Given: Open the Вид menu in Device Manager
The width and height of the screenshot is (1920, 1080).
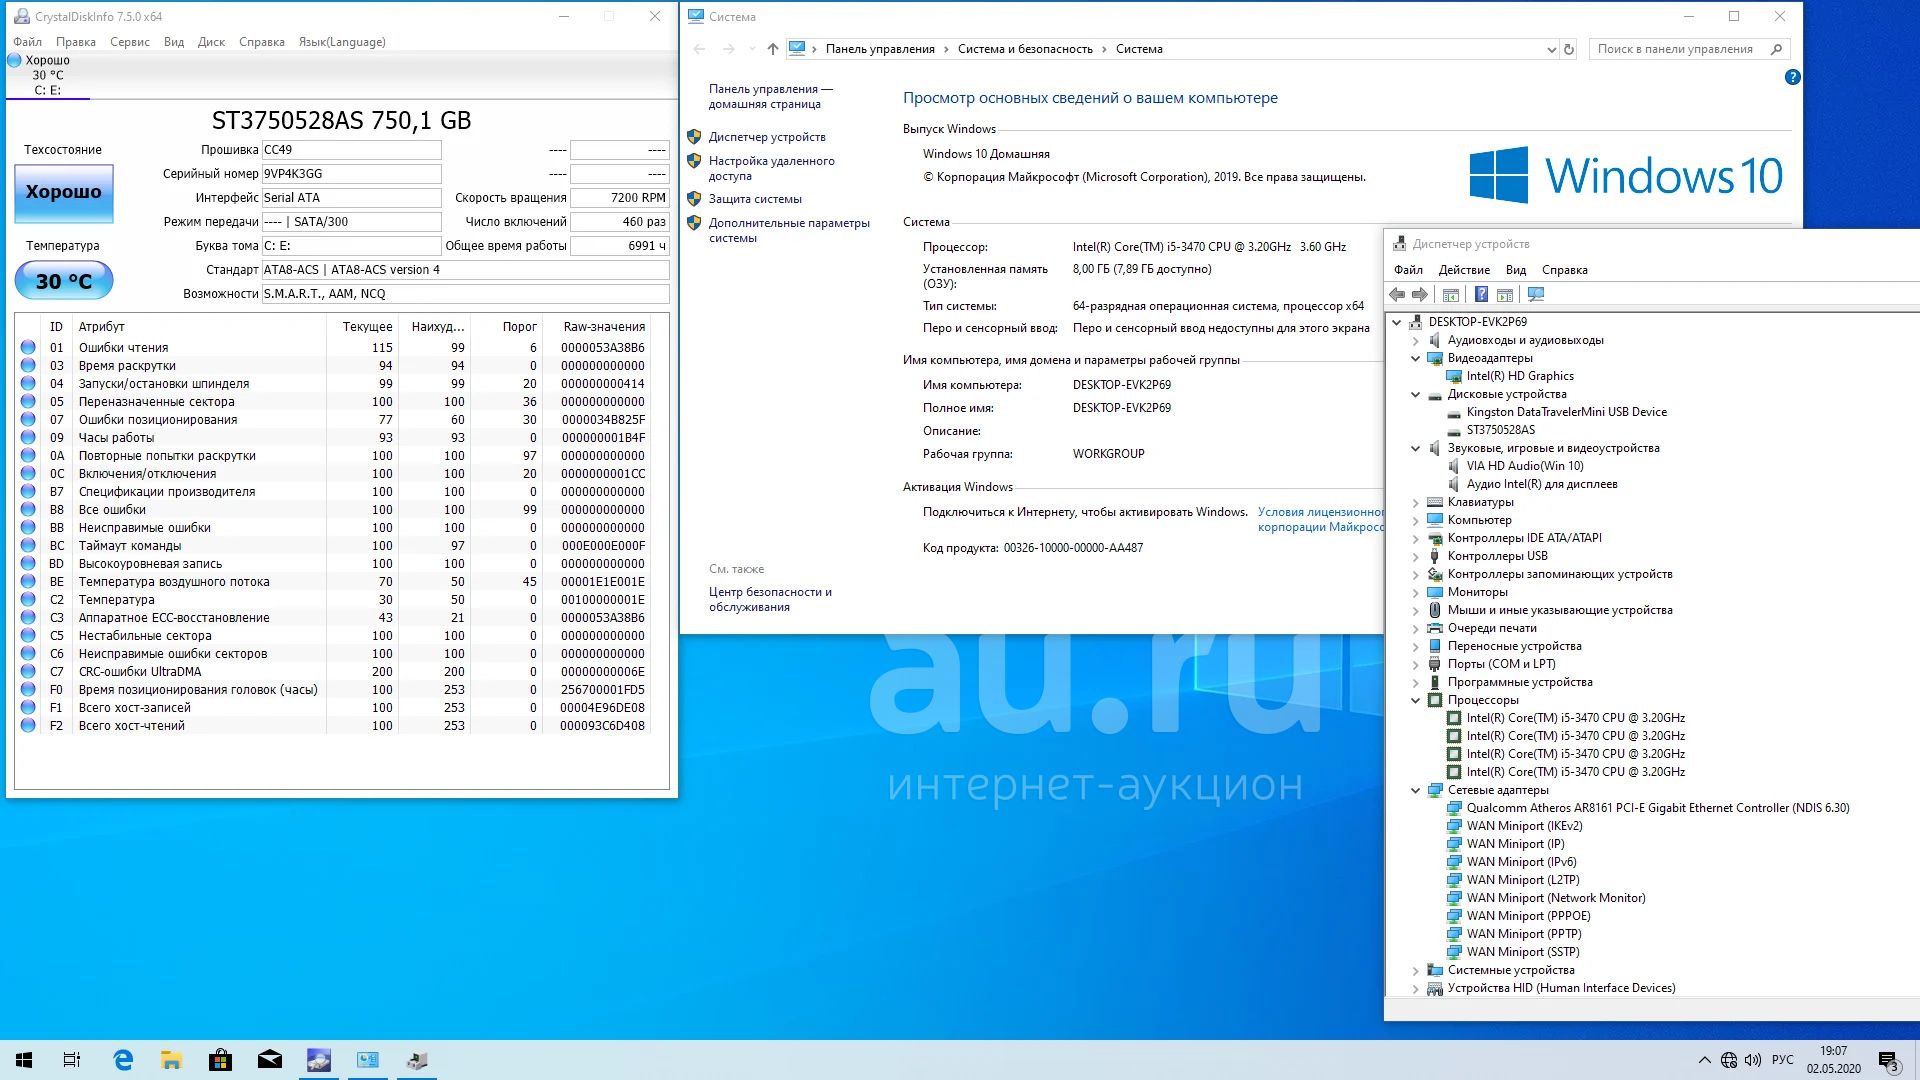Looking at the screenshot, I should pyautogui.click(x=1516, y=270).
